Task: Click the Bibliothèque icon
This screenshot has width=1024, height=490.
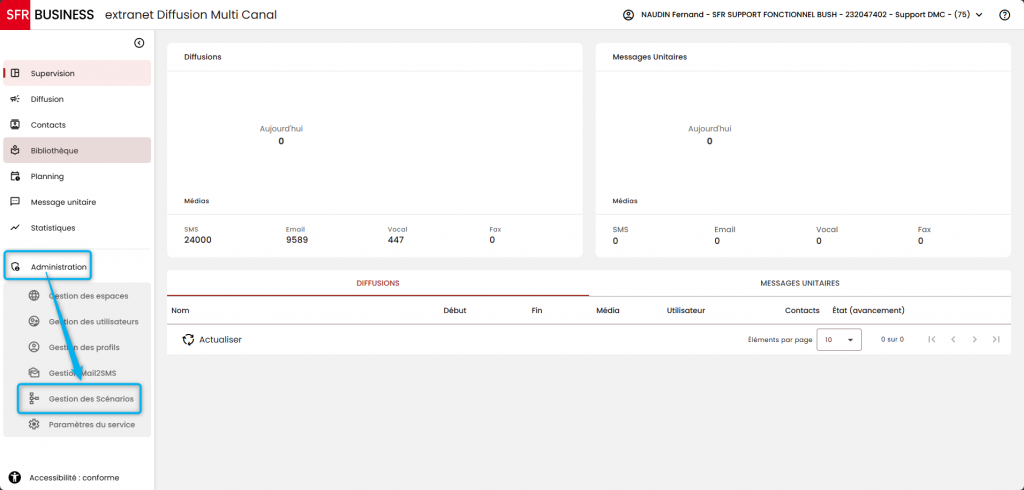Action: click(x=15, y=150)
